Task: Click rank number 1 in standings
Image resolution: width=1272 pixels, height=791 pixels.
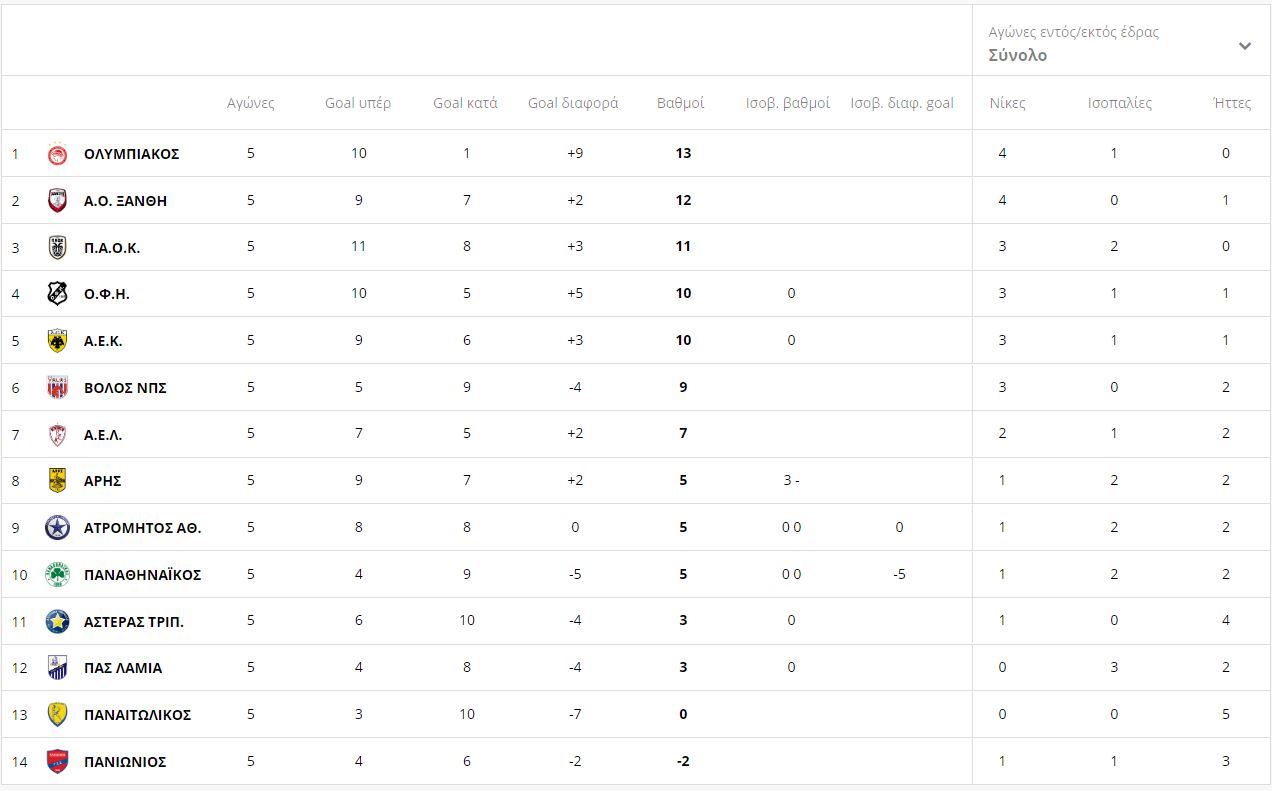Action: tap(15, 154)
